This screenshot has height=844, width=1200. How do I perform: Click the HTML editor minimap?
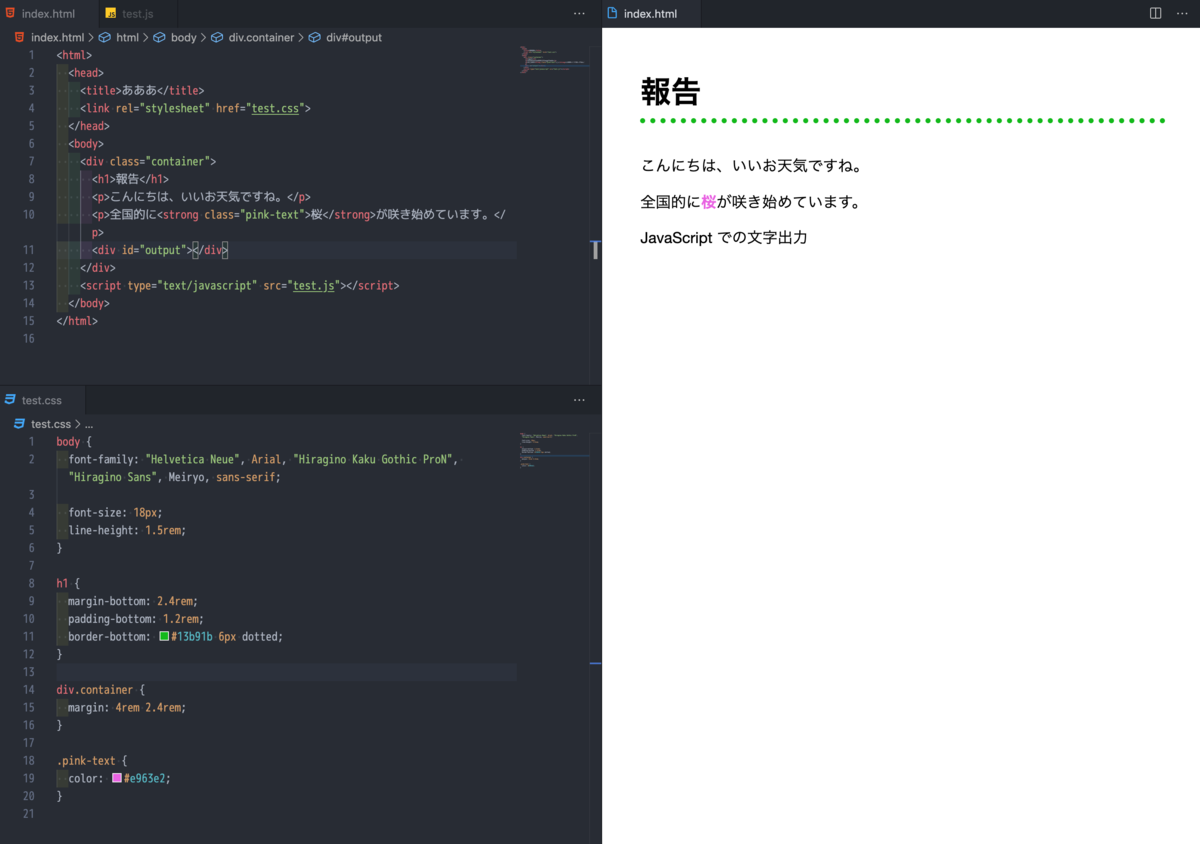click(x=554, y=58)
